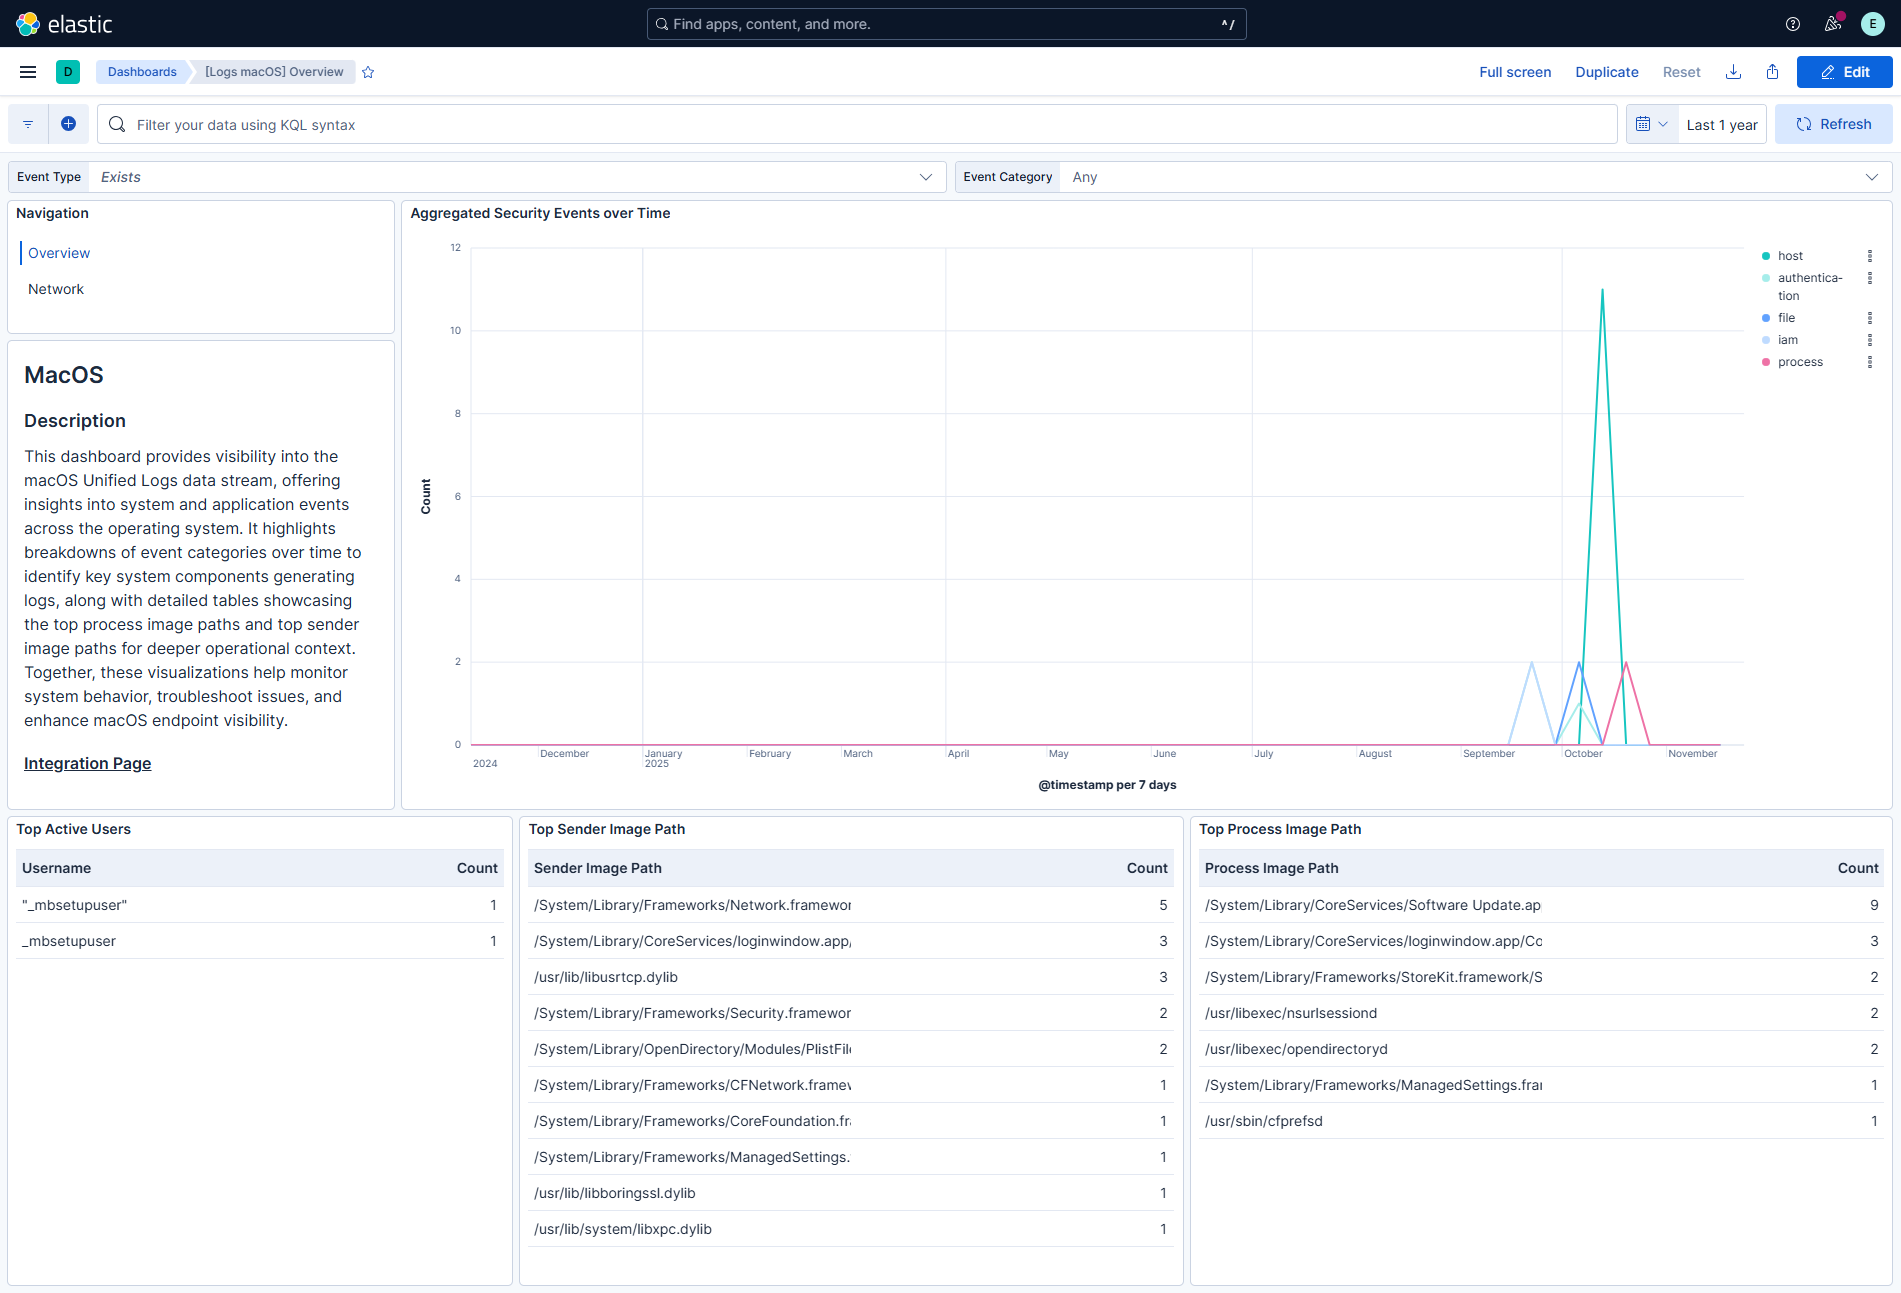This screenshot has height=1293, width=1901.
Task: Star the [Logs macOS] Overview dashboard
Action: click(367, 71)
